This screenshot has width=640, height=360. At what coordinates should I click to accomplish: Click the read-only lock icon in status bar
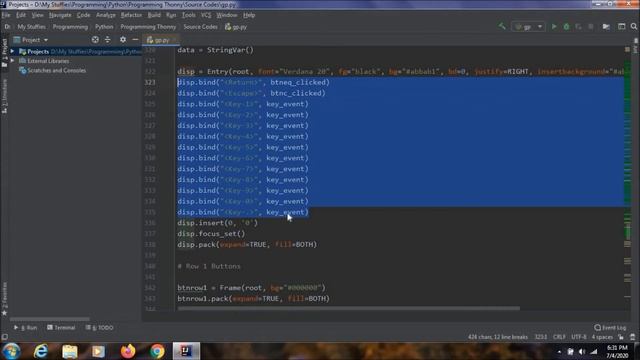[x=621, y=337]
